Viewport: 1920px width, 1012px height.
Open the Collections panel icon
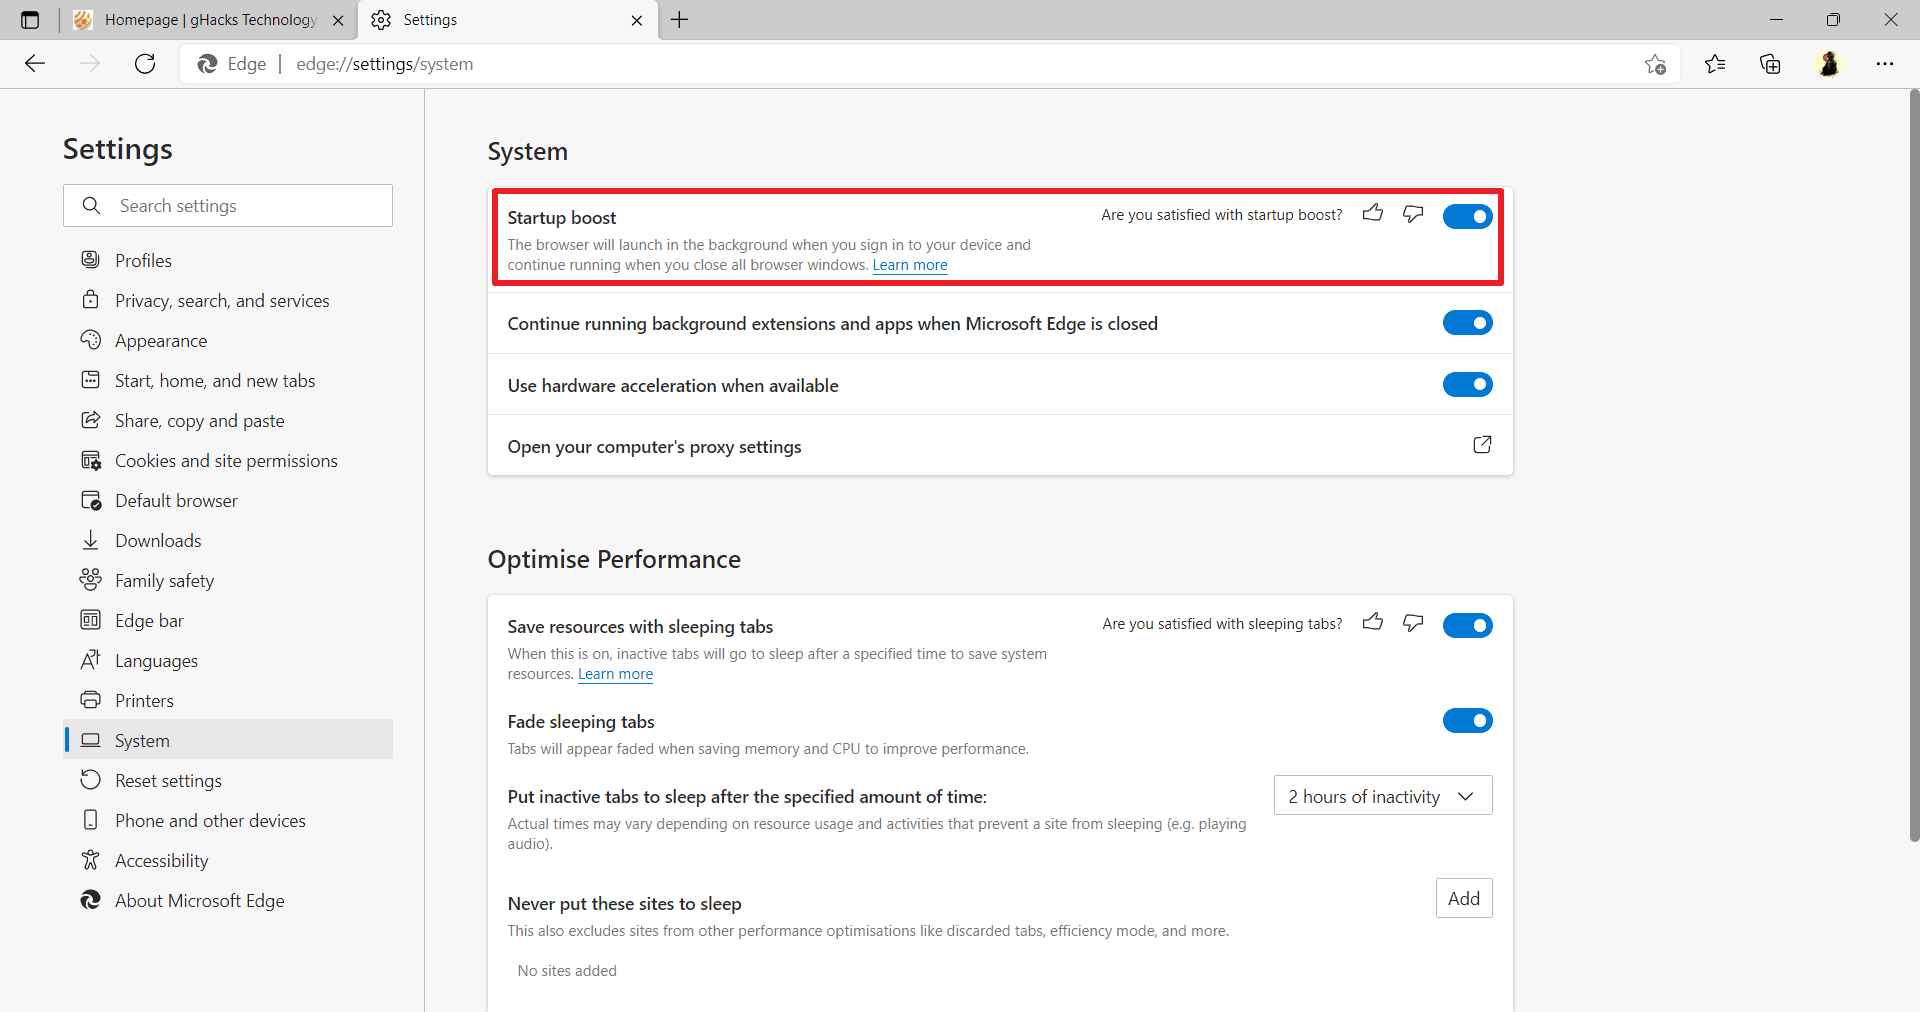click(1770, 63)
